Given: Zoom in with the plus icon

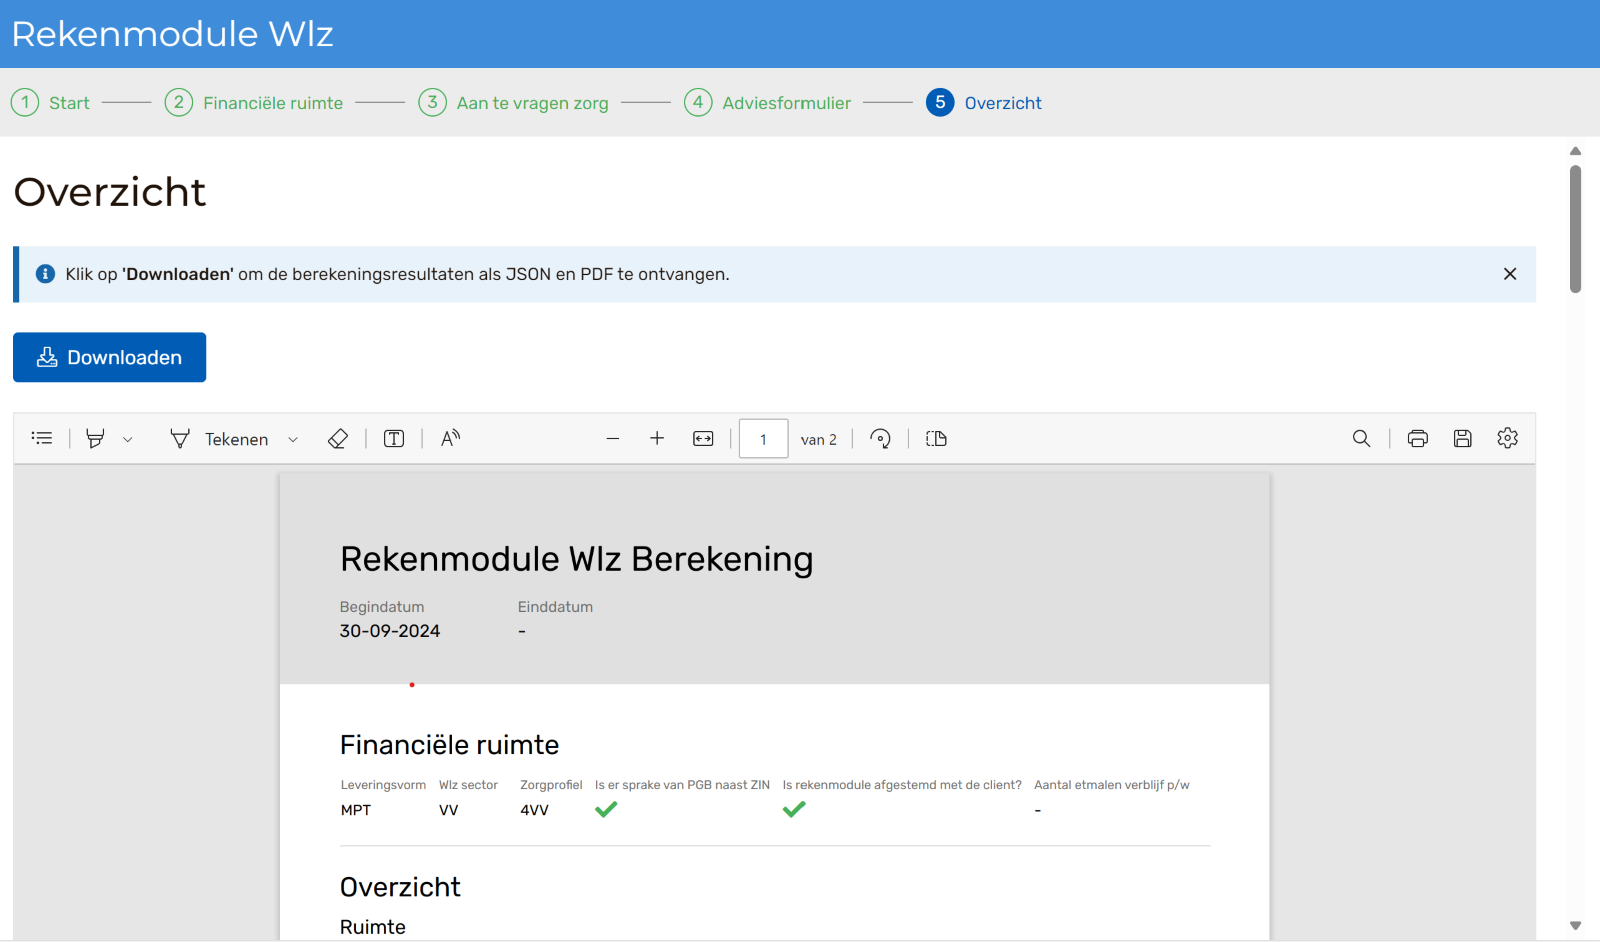Looking at the screenshot, I should pyautogui.click(x=657, y=438).
